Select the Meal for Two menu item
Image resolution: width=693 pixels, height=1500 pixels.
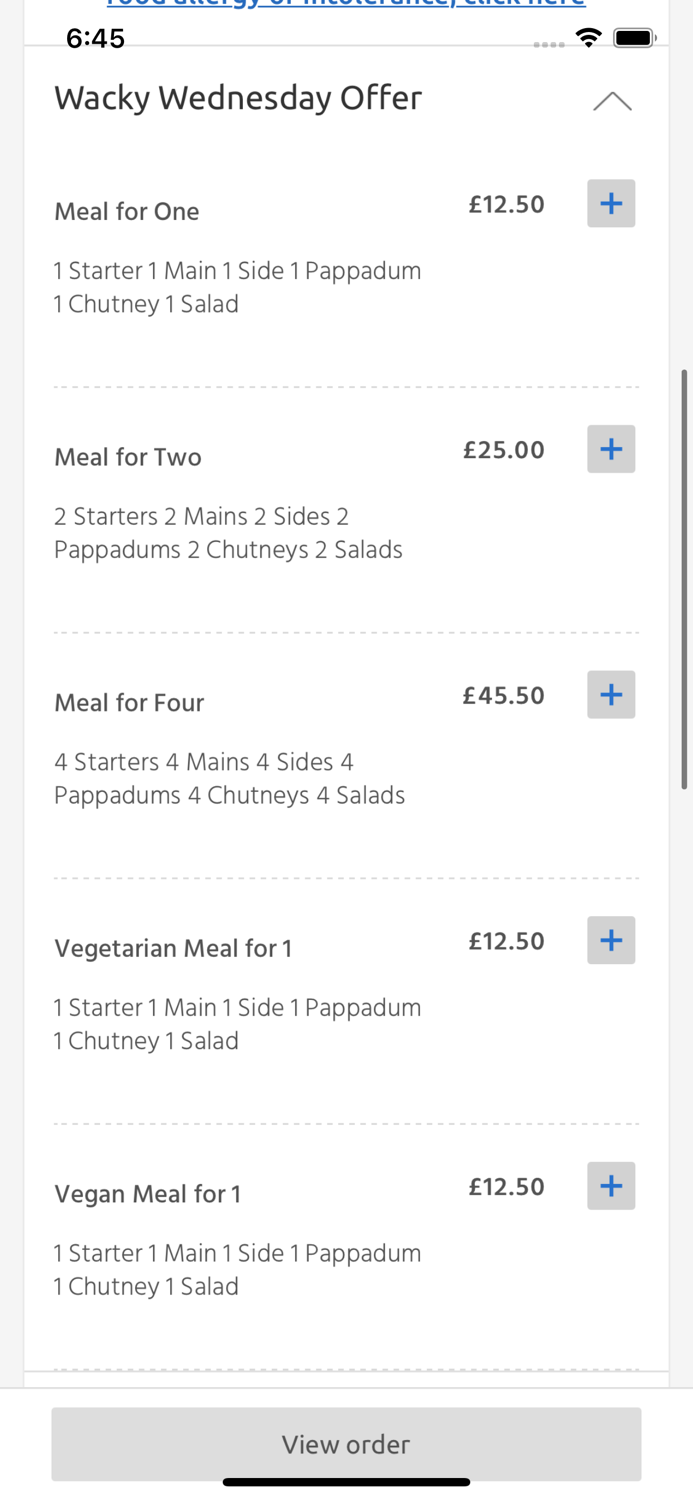(127, 457)
